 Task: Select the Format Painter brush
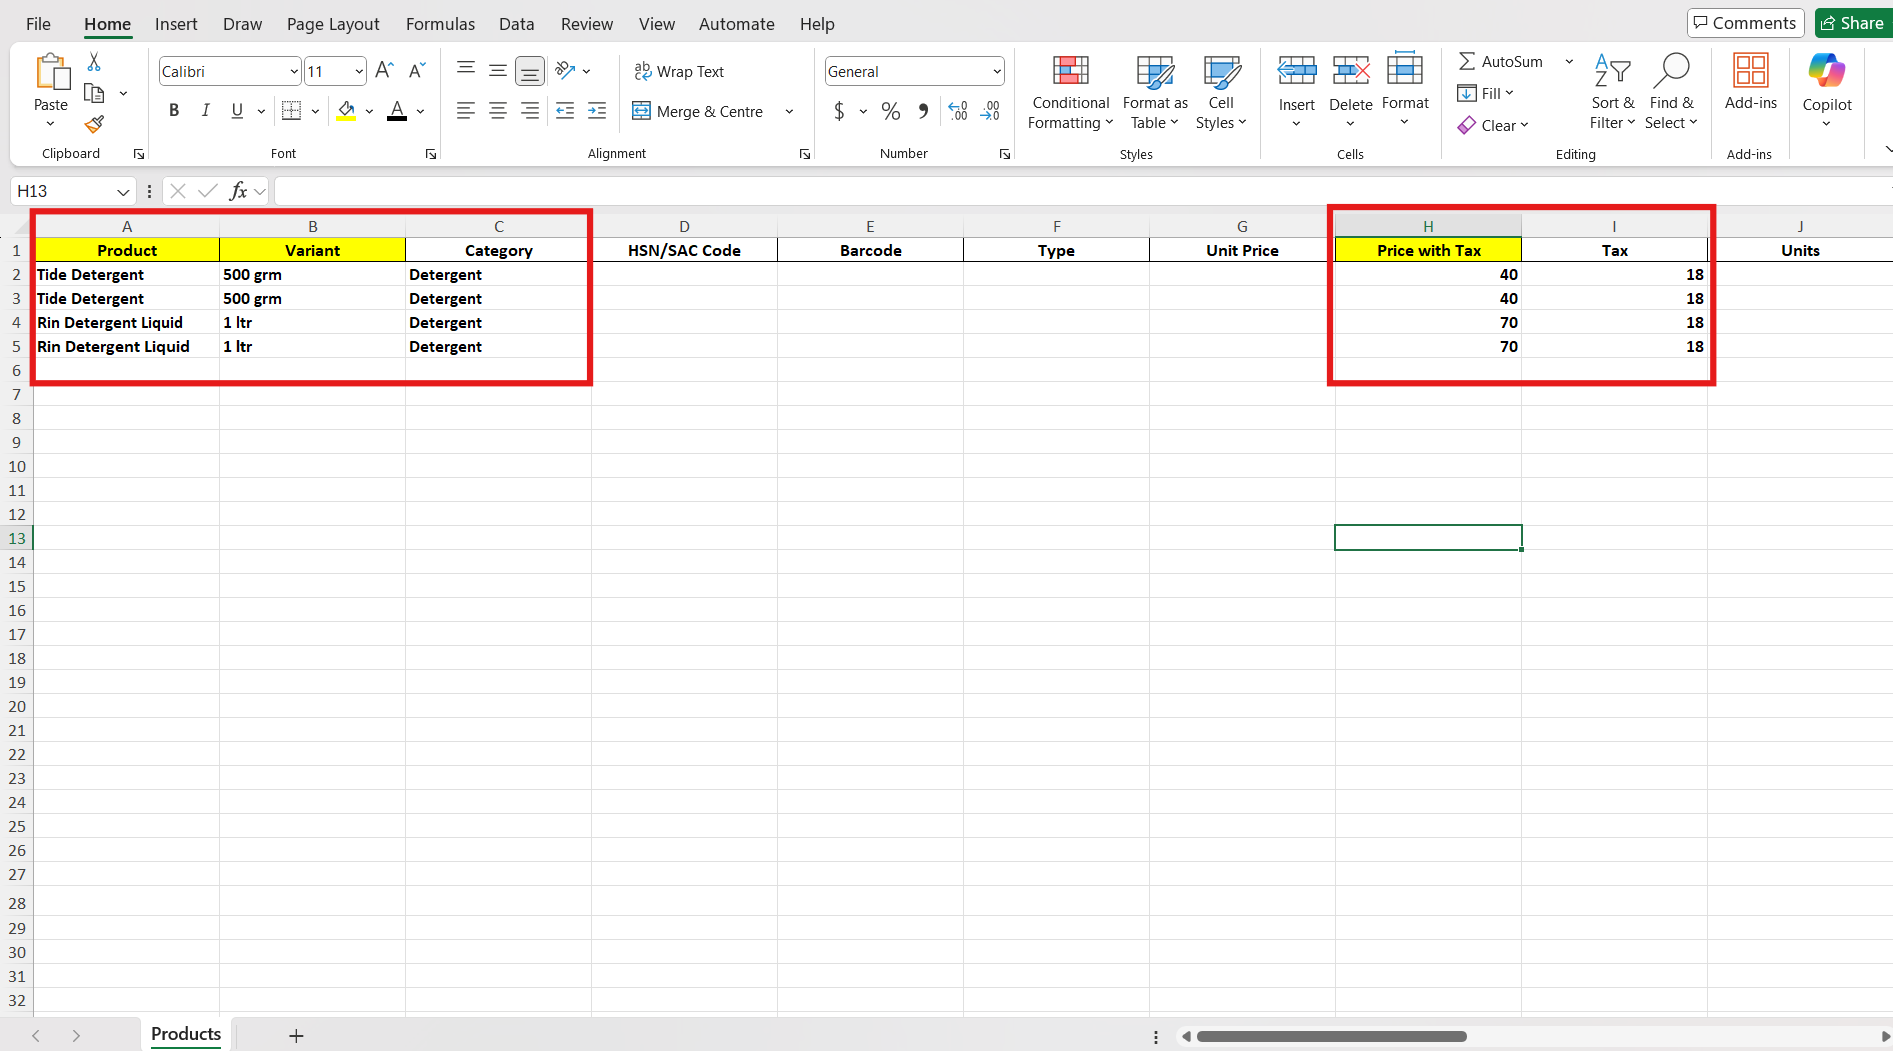[94, 124]
